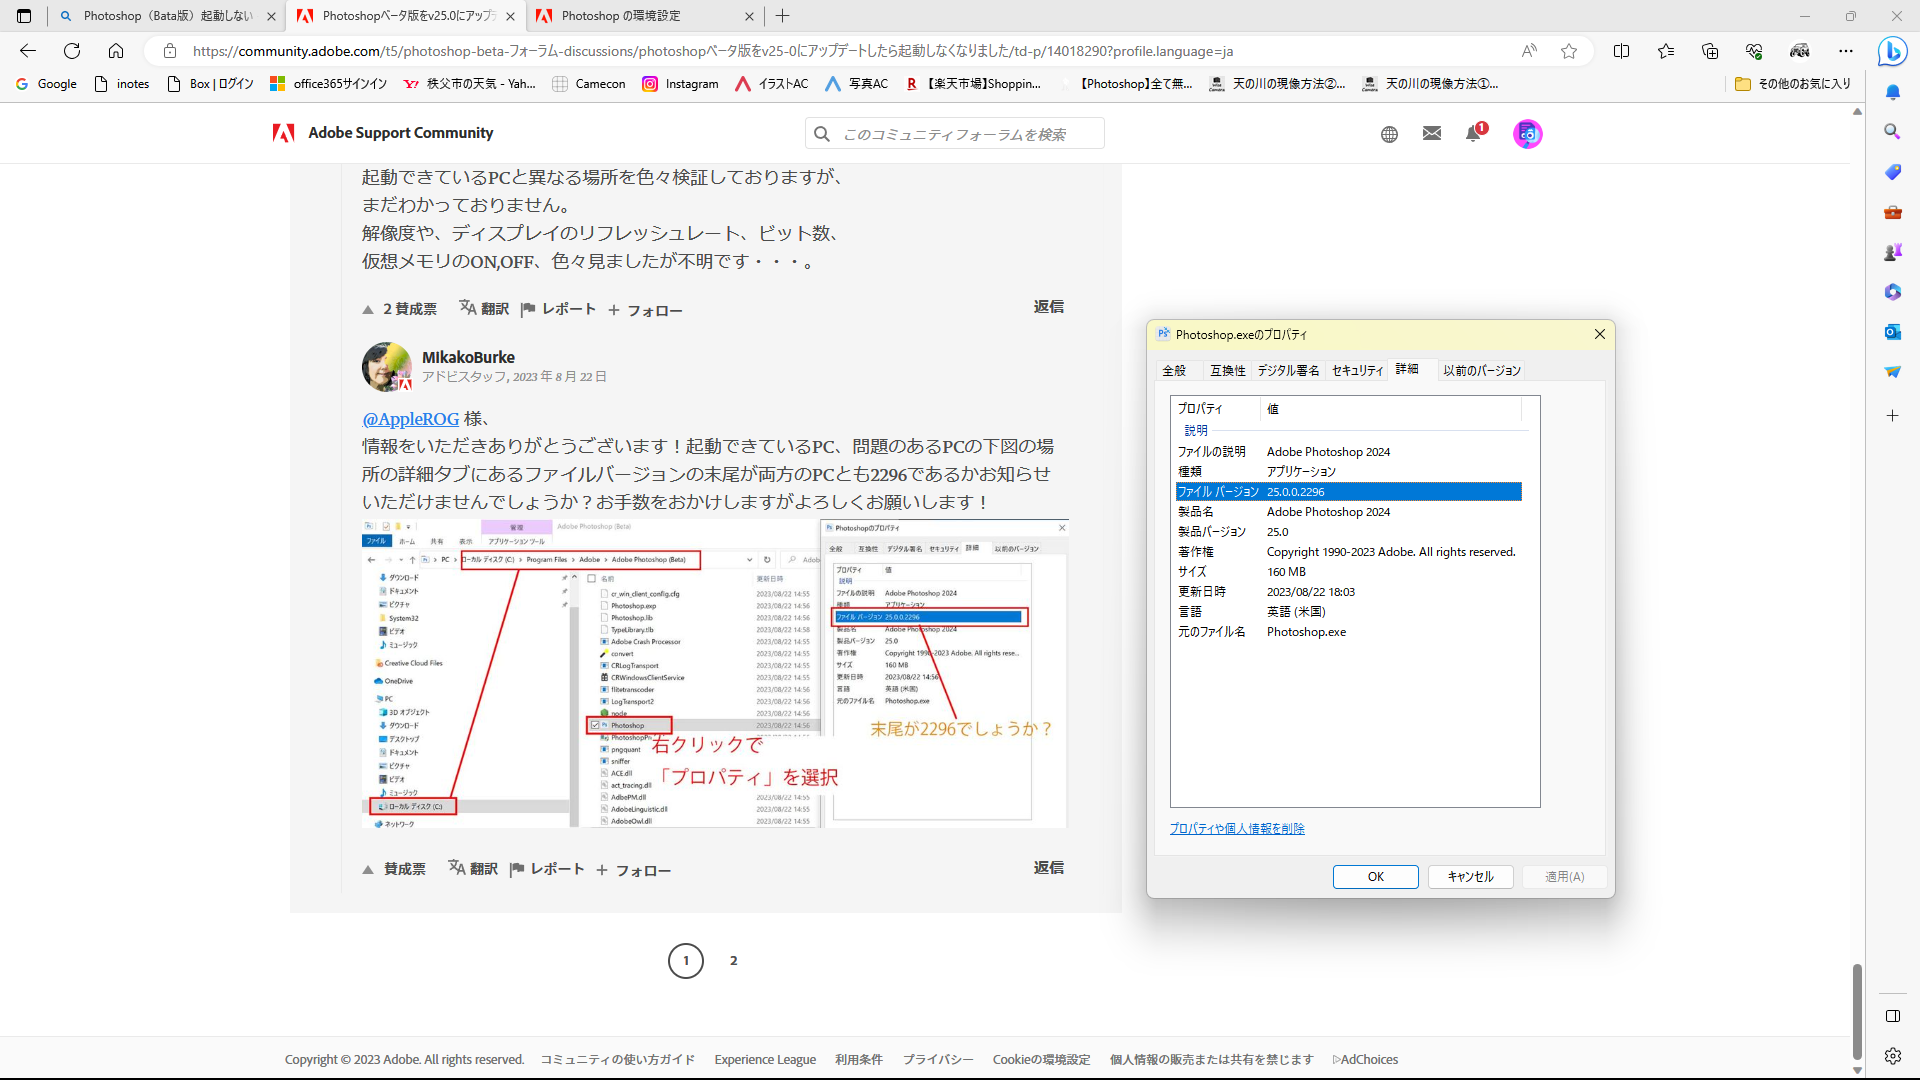This screenshot has width=1920, height=1080.
Task: Open the shopping tag icon in the Edge sidebar
Action: click(x=1892, y=172)
